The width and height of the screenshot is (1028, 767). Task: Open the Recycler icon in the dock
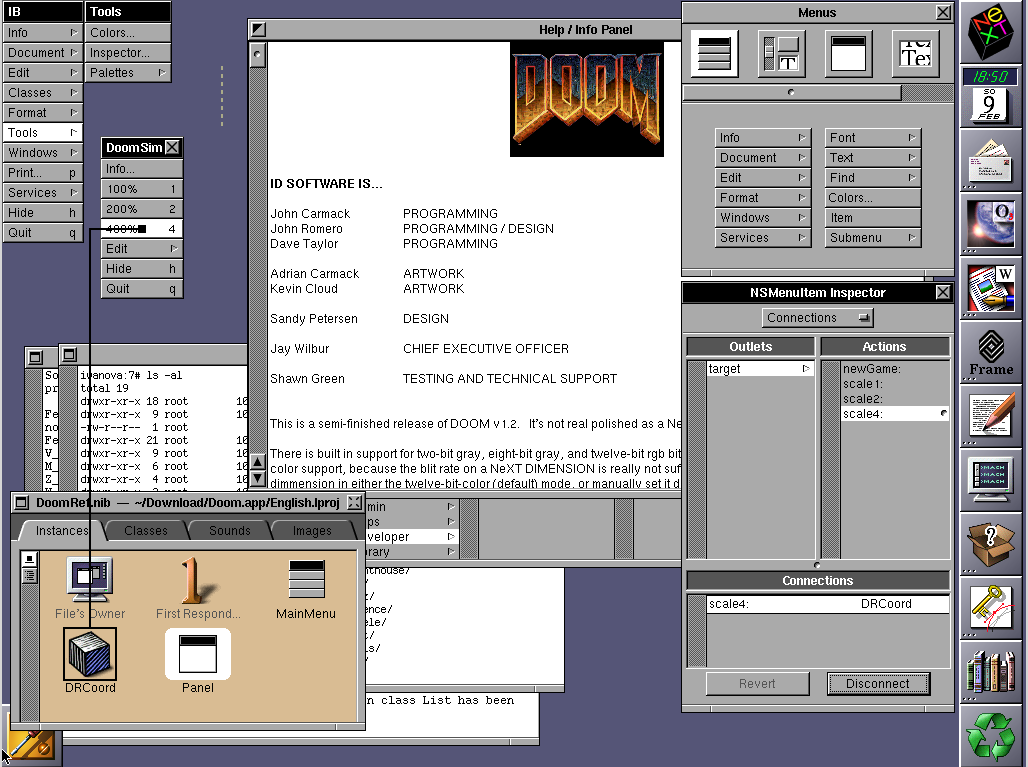(x=991, y=735)
